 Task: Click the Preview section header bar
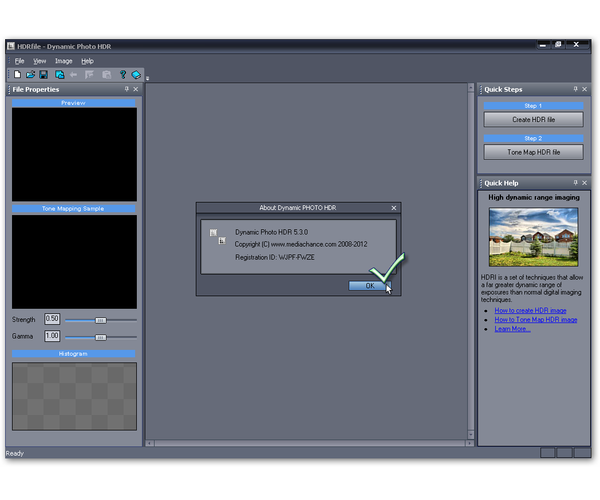(x=73, y=103)
